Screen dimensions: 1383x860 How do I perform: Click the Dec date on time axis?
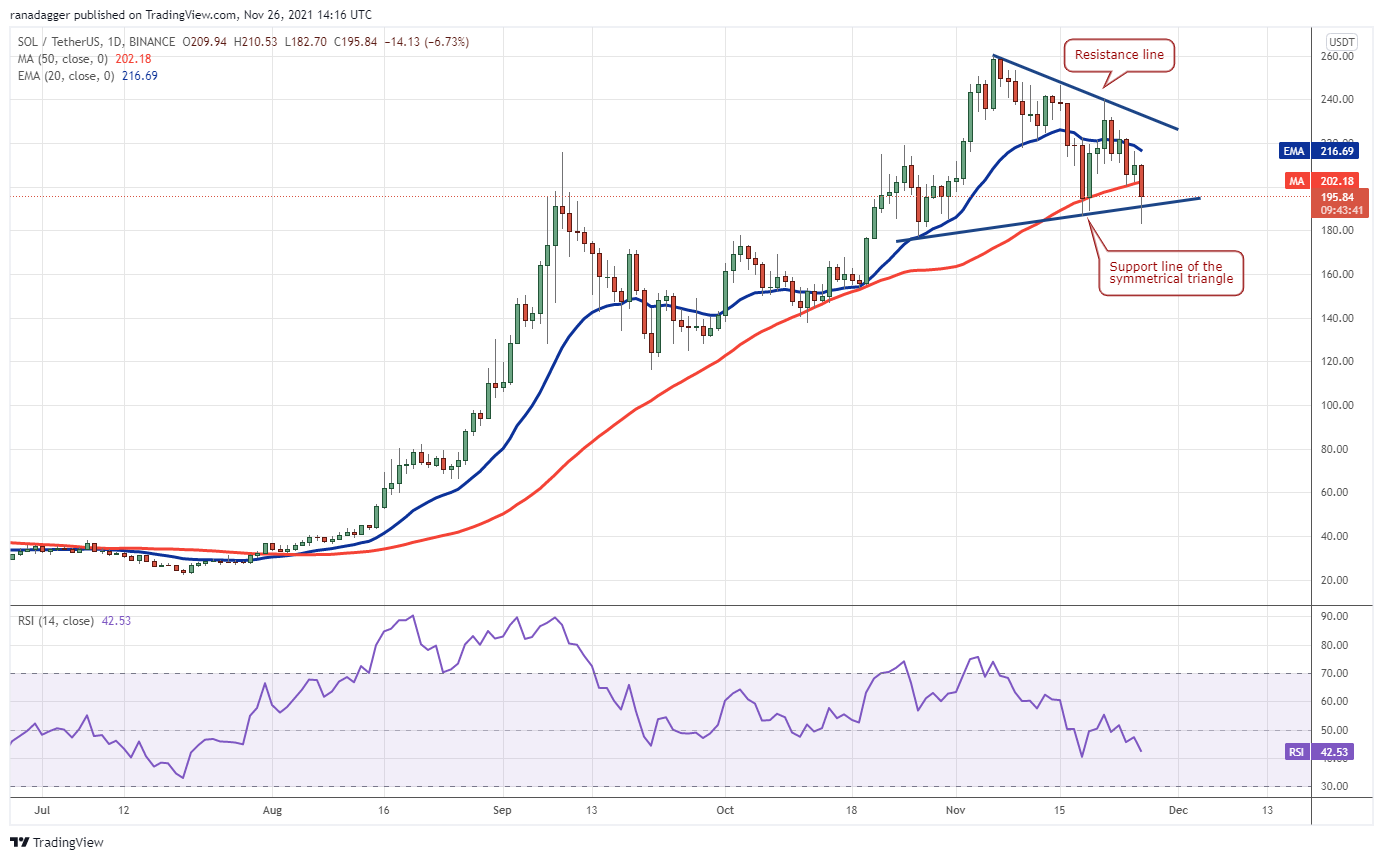pos(1178,811)
